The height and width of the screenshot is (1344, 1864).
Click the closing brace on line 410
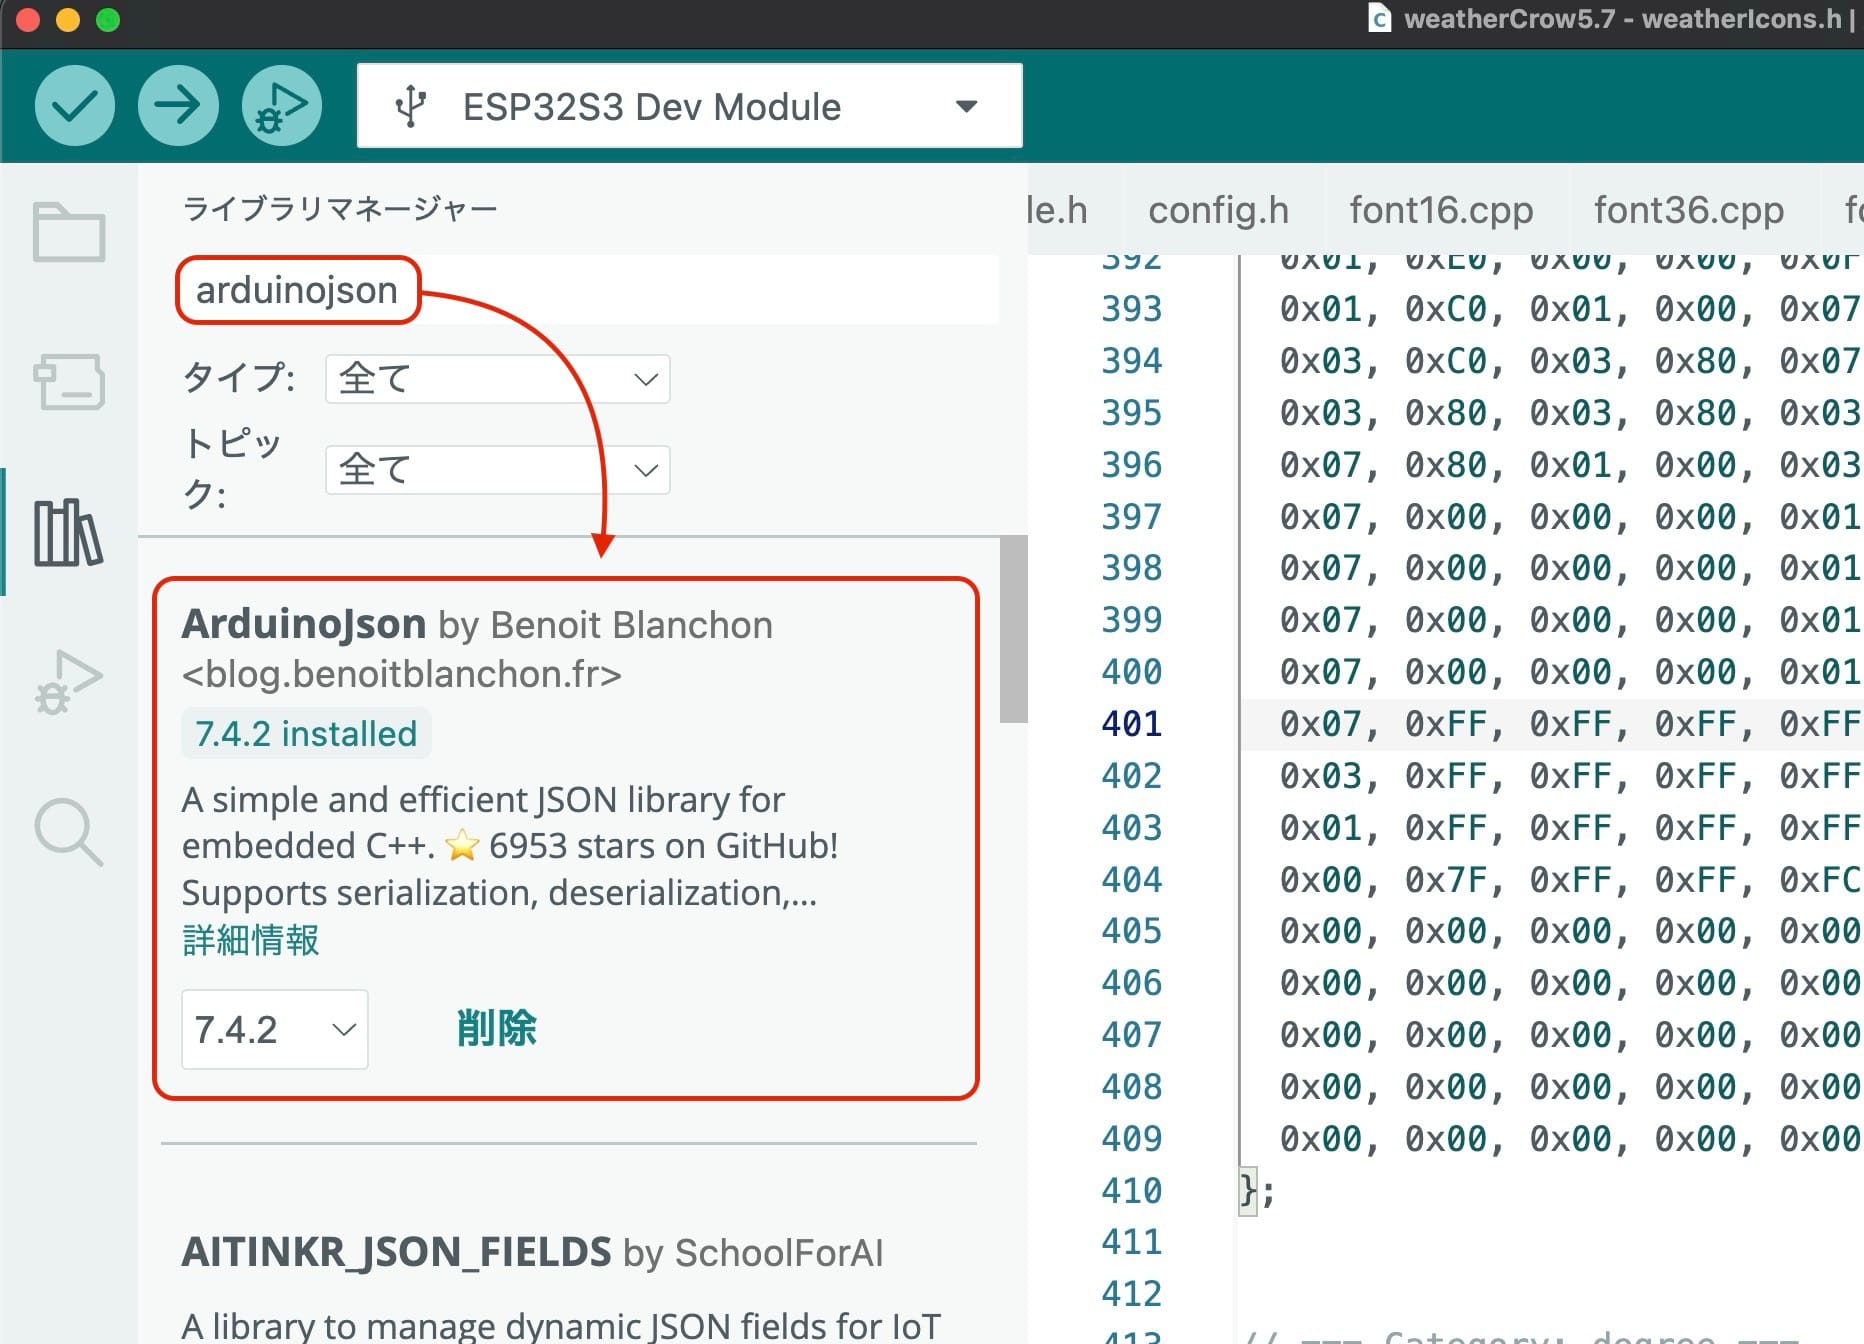point(1248,1191)
